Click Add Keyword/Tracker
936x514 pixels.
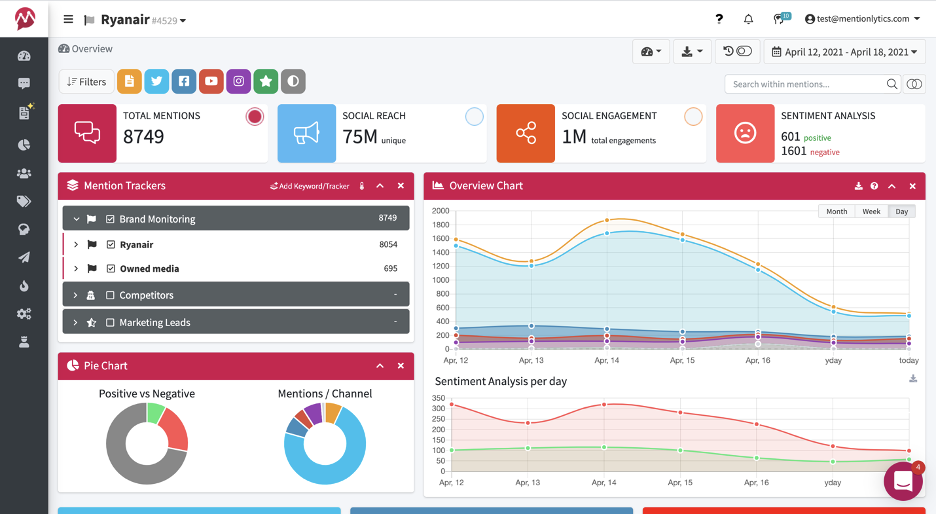pyautogui.click(x=309, y=186)
